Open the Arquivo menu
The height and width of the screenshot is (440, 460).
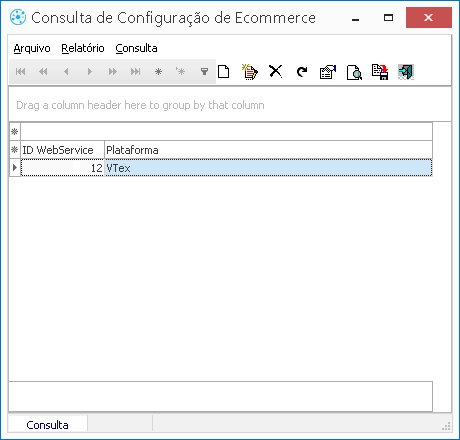coord(32,48)
